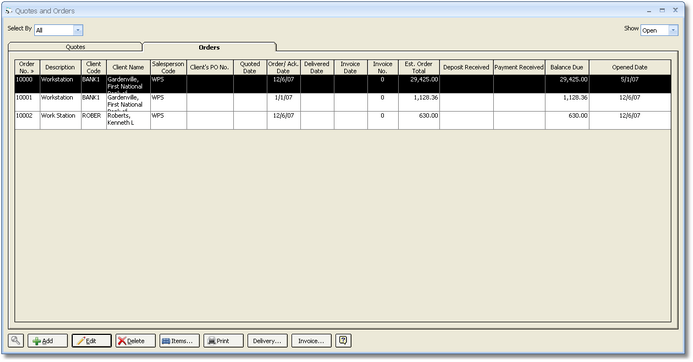This screenshot has height=362, width=693.
Task: Minimize the Quotes and Orders window
Action: pyautogui.click(x=649, y=10)
